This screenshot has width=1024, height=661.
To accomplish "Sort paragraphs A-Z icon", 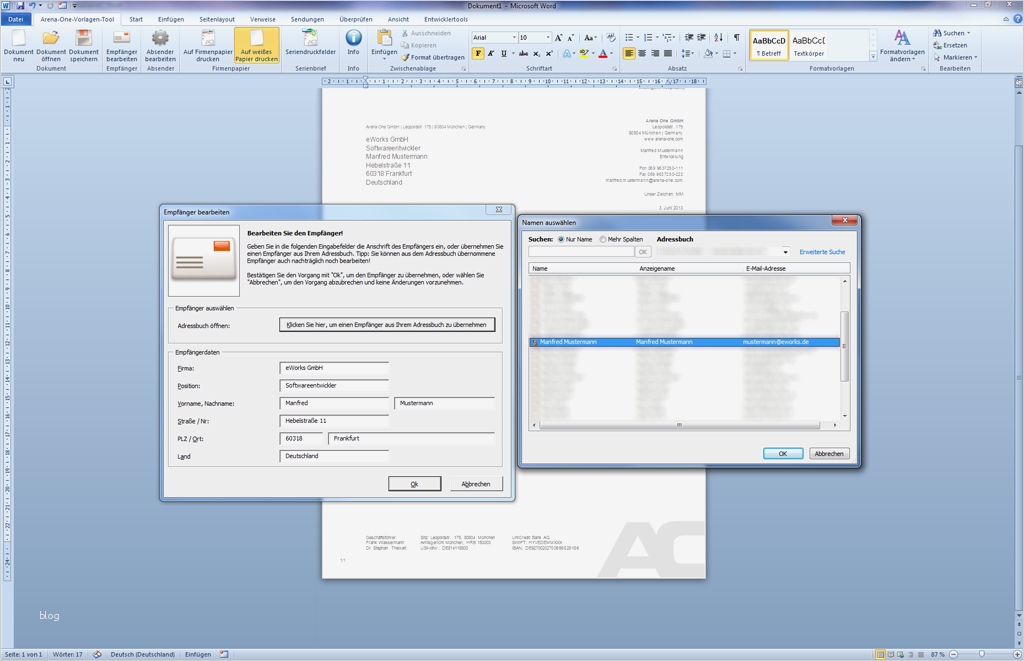I will 718,38.
